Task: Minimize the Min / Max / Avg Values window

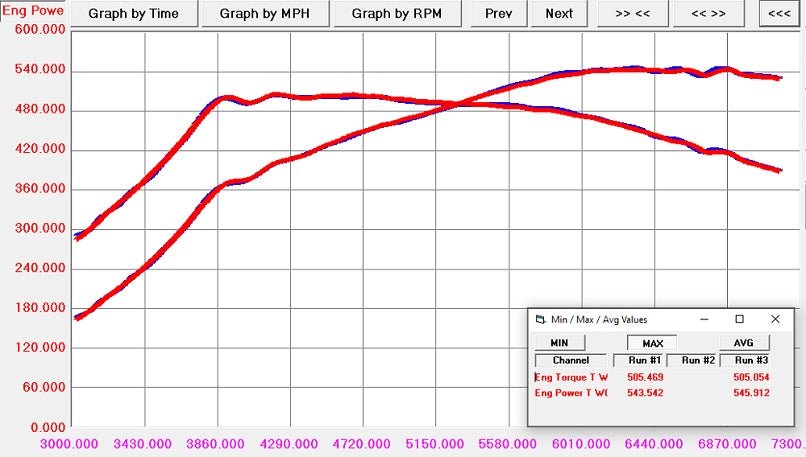Action: (703, 319)
